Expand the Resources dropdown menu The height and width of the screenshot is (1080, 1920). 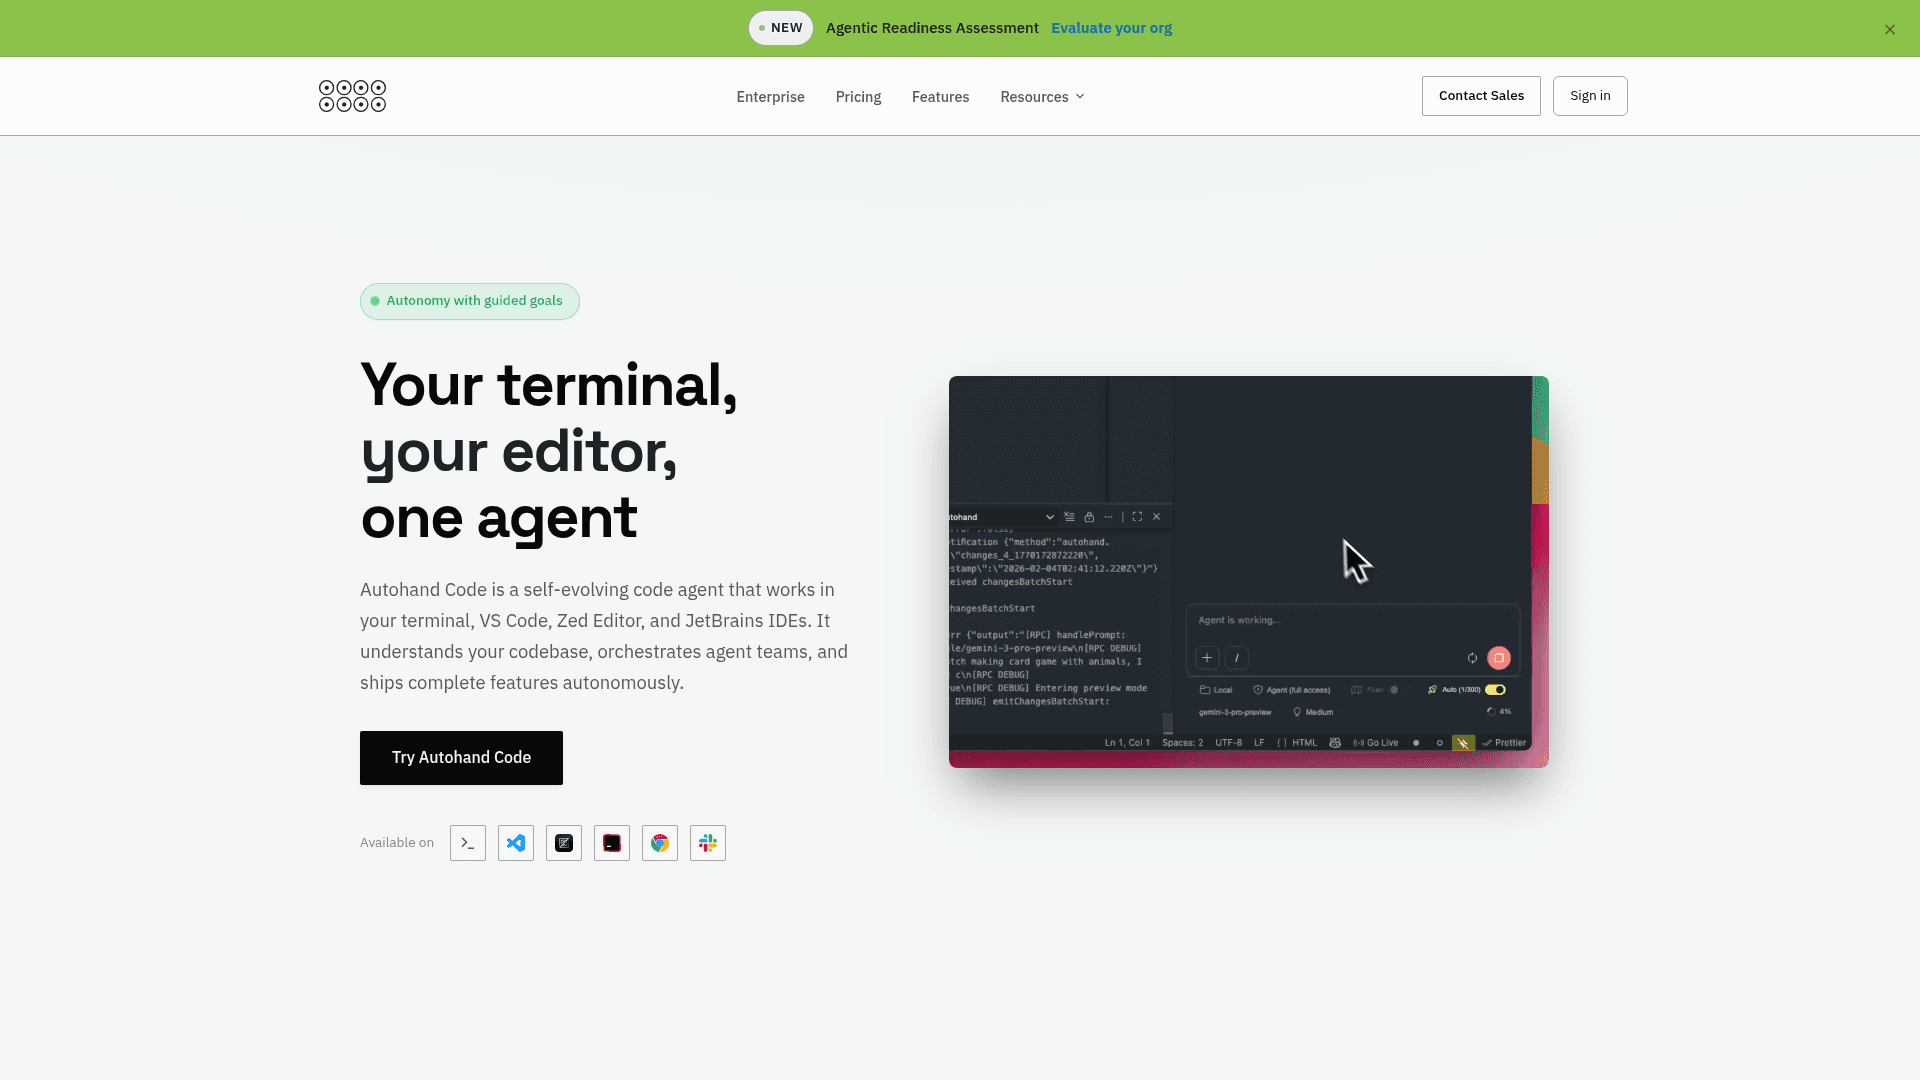pyautogui.click(x=1042, y=97)
